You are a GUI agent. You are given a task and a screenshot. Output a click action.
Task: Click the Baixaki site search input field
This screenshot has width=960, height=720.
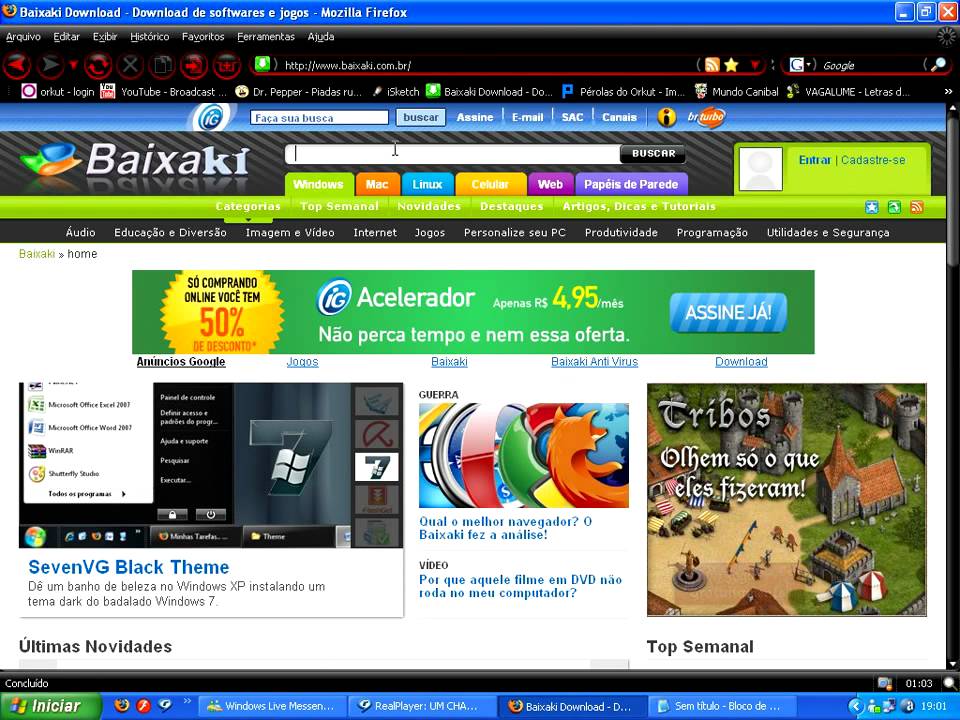point(452,154)
